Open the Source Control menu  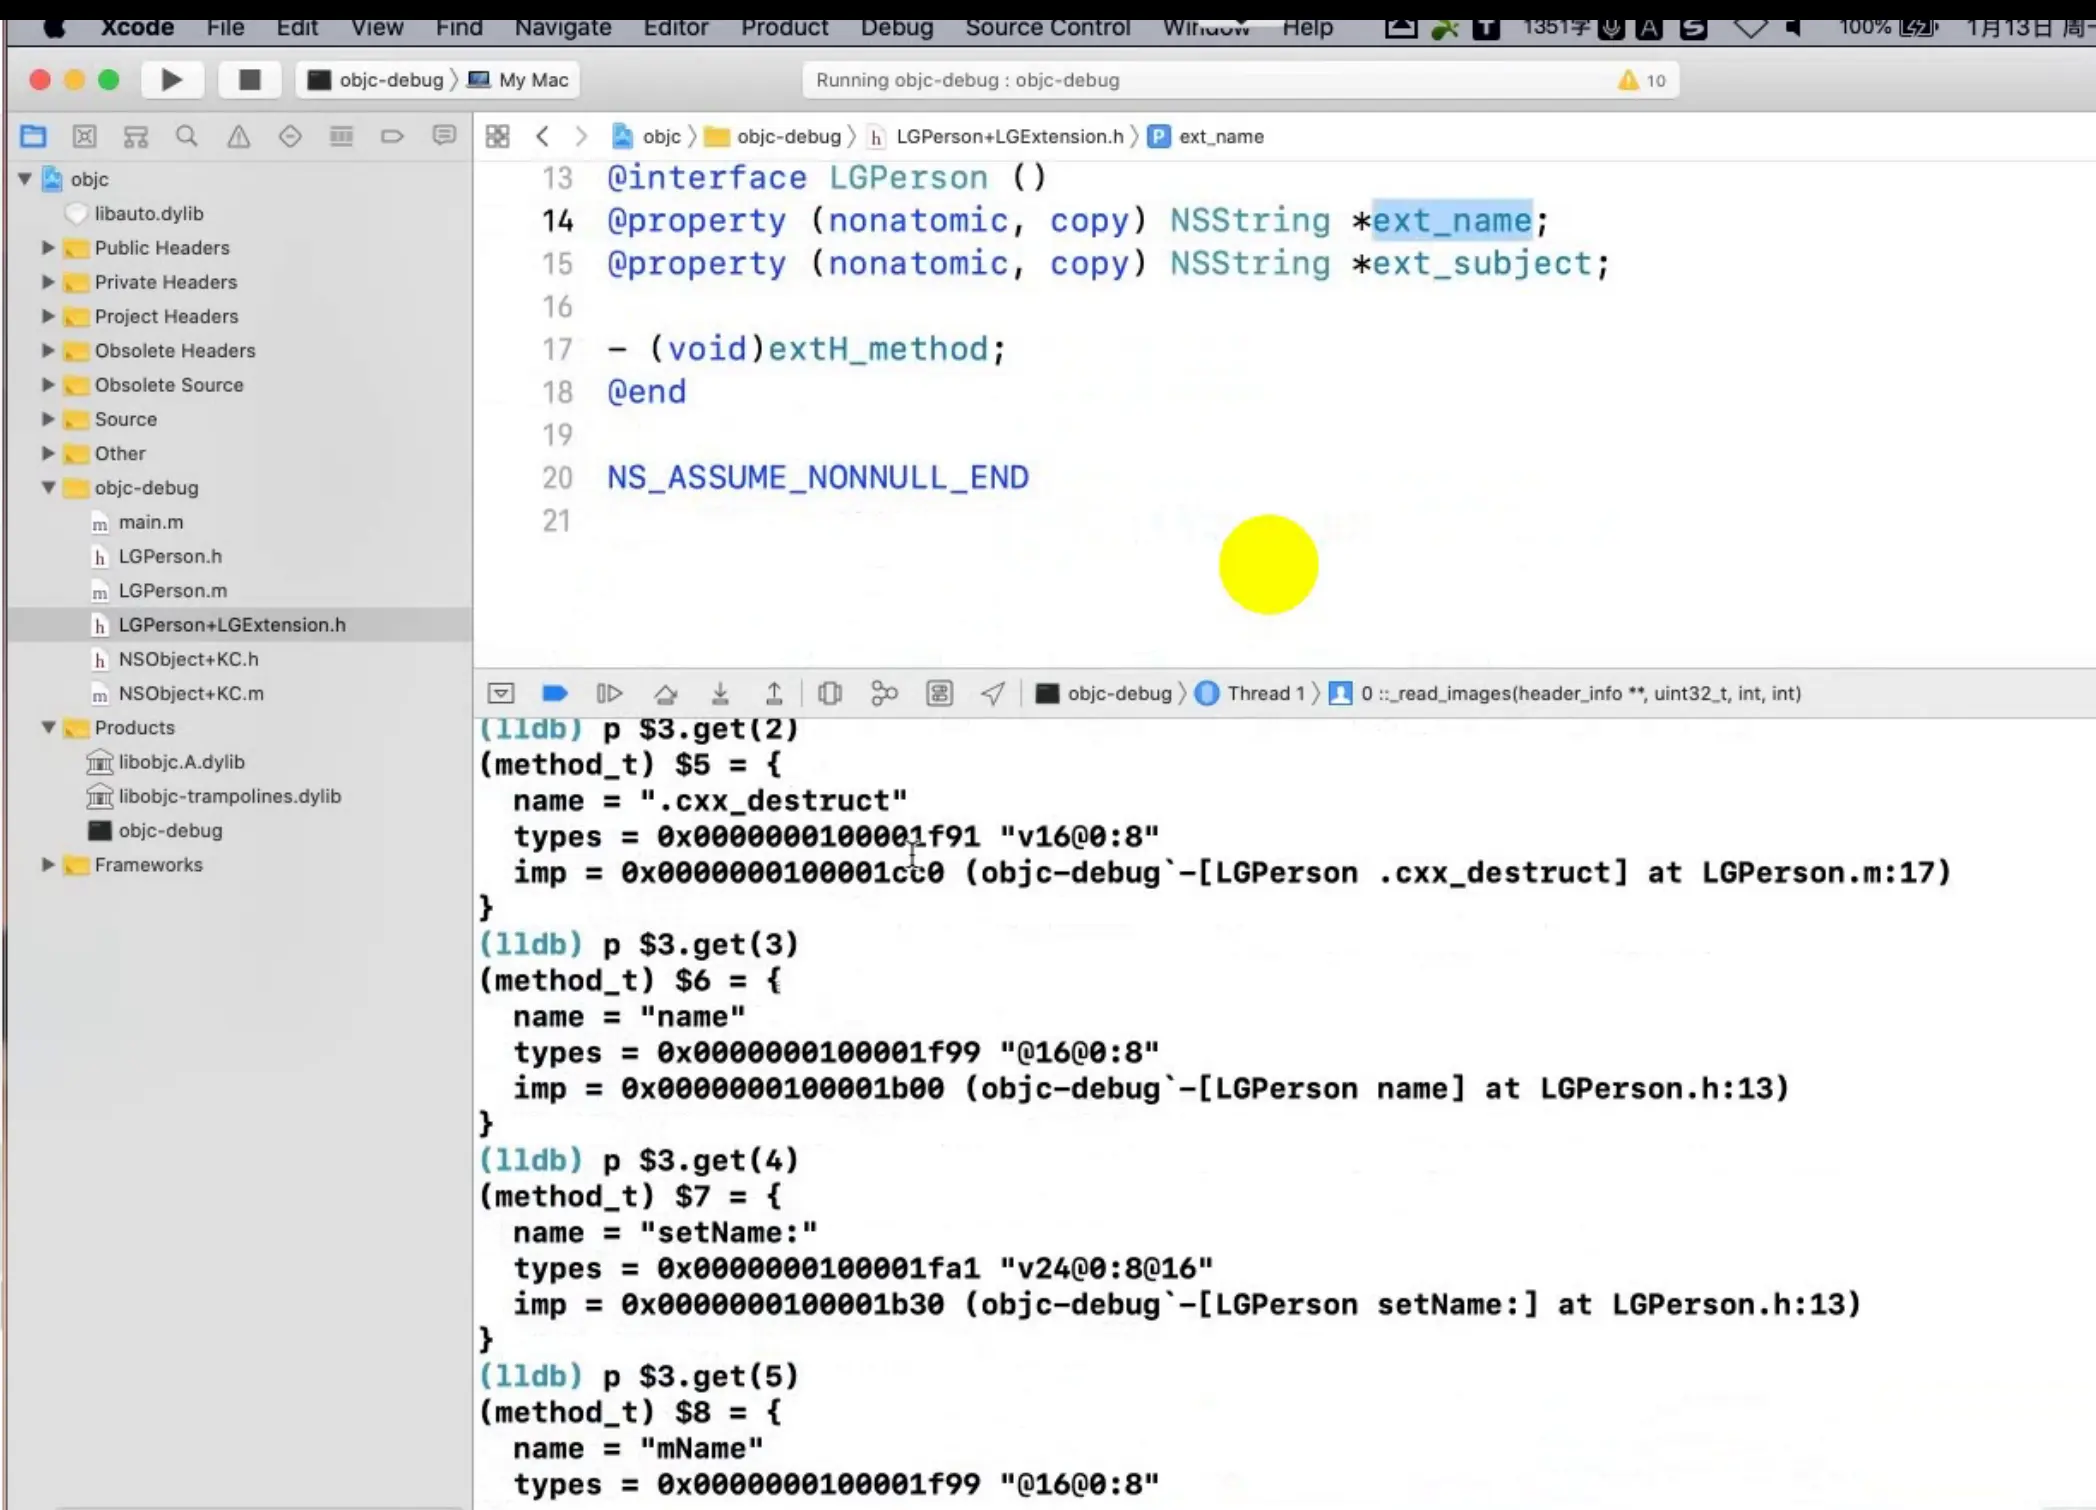tap(1047, 27)
